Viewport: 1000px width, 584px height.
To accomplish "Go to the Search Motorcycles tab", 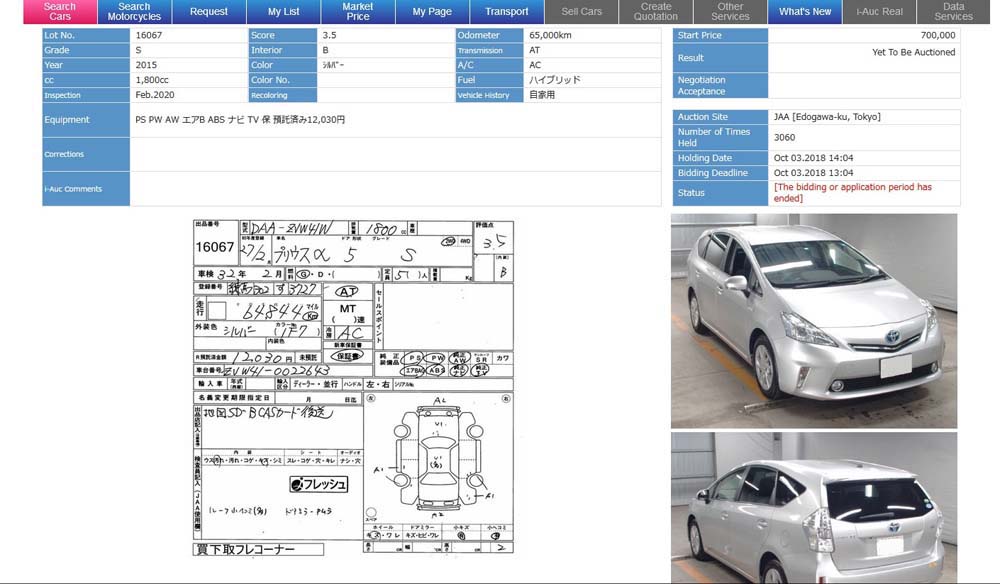I will (x=134, y=11).
